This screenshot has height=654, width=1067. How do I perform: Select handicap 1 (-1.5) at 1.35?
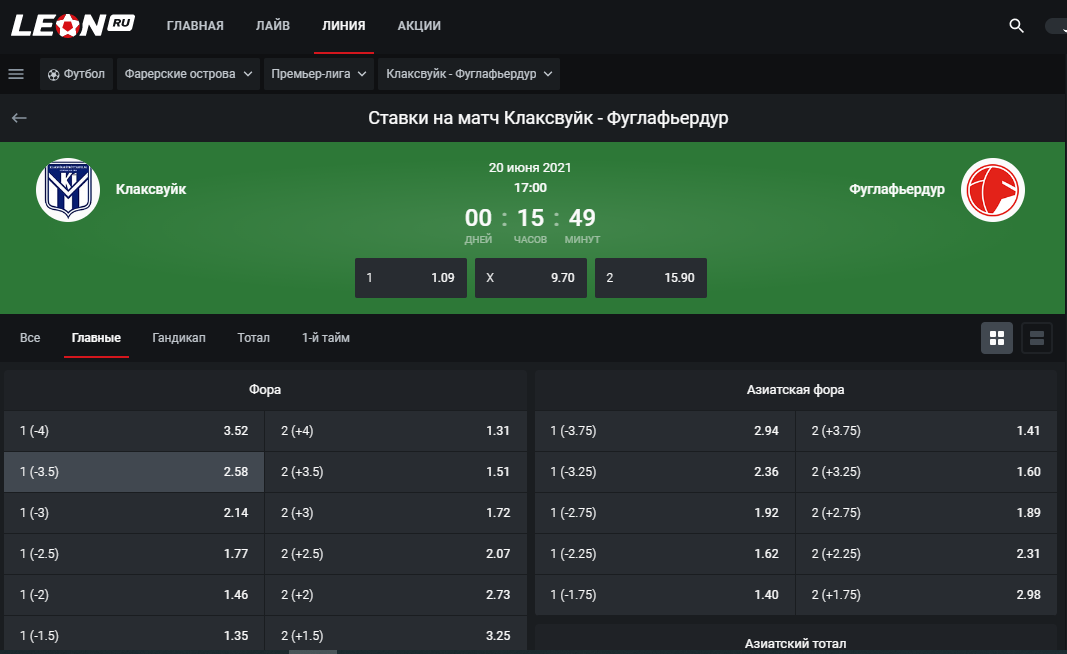coord(134,636)
